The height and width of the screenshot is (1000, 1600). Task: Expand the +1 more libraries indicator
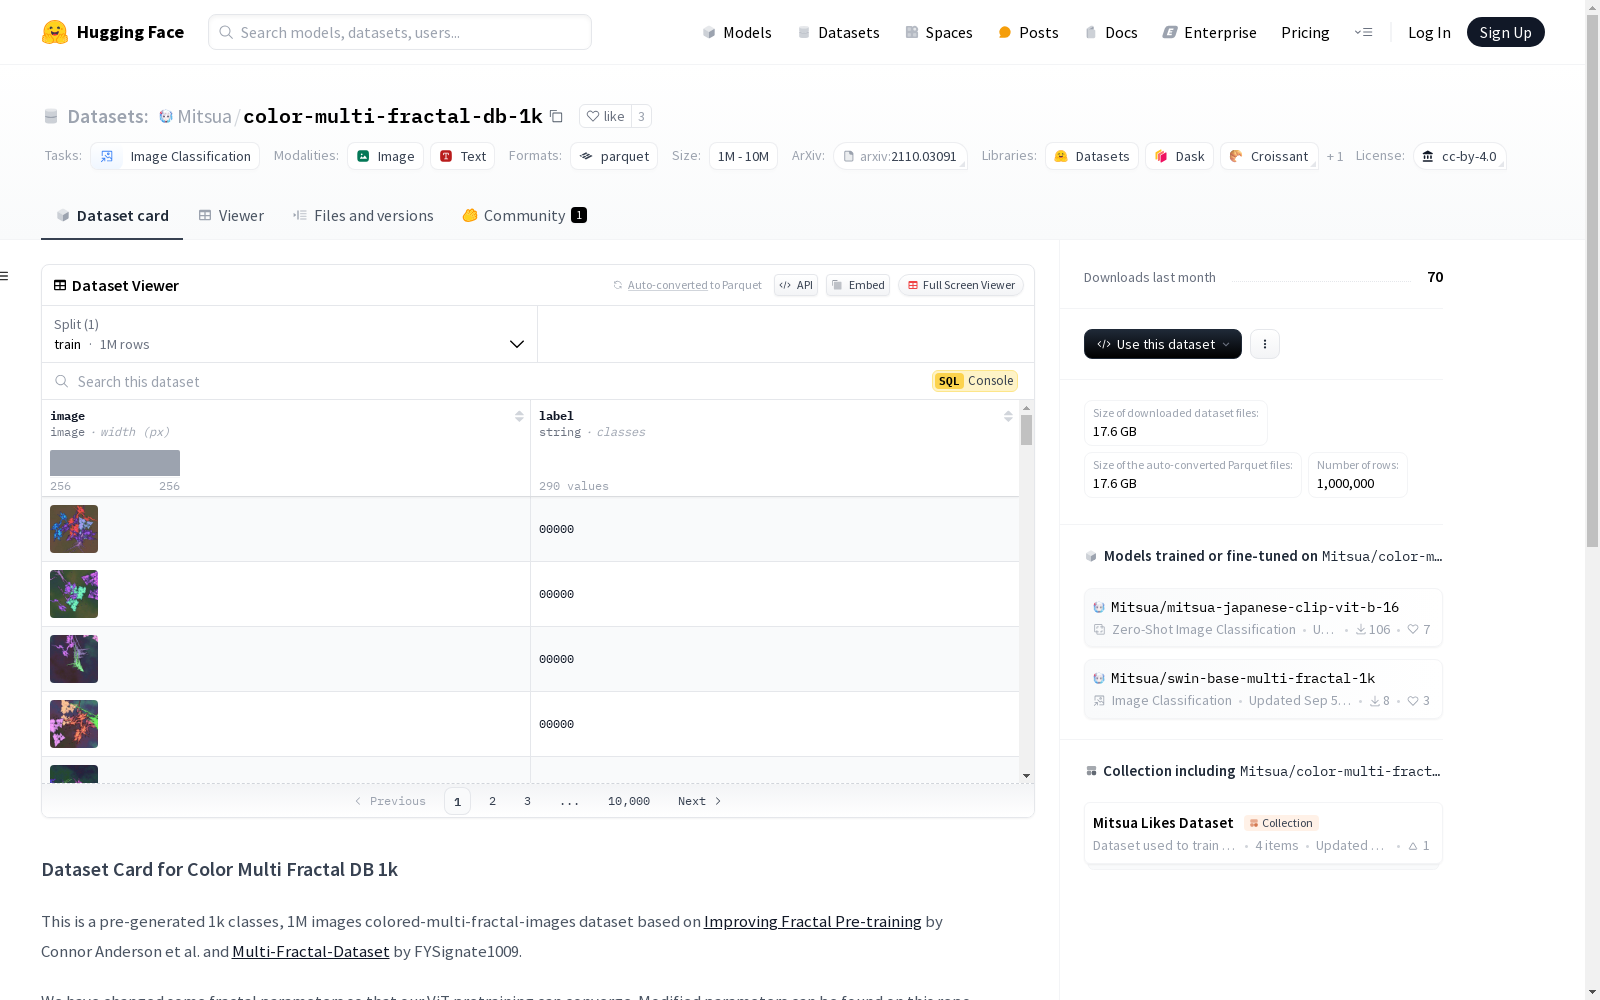tap(1334, 156)
